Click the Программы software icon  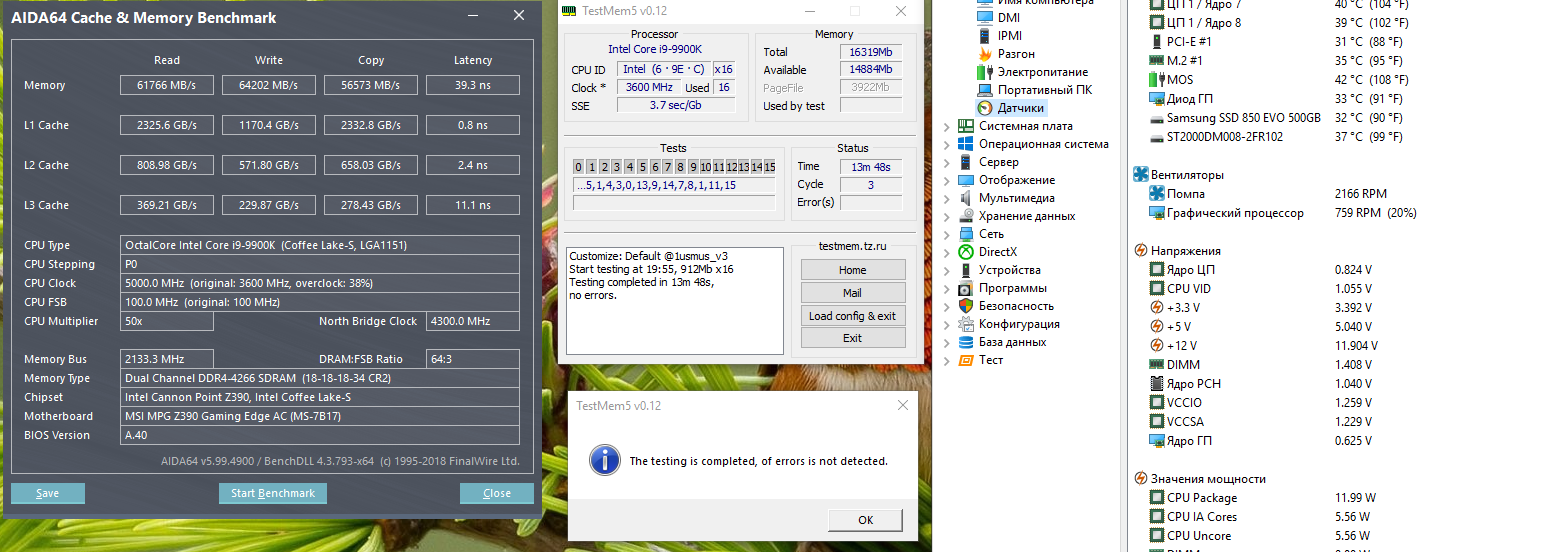tap(966, 288)
